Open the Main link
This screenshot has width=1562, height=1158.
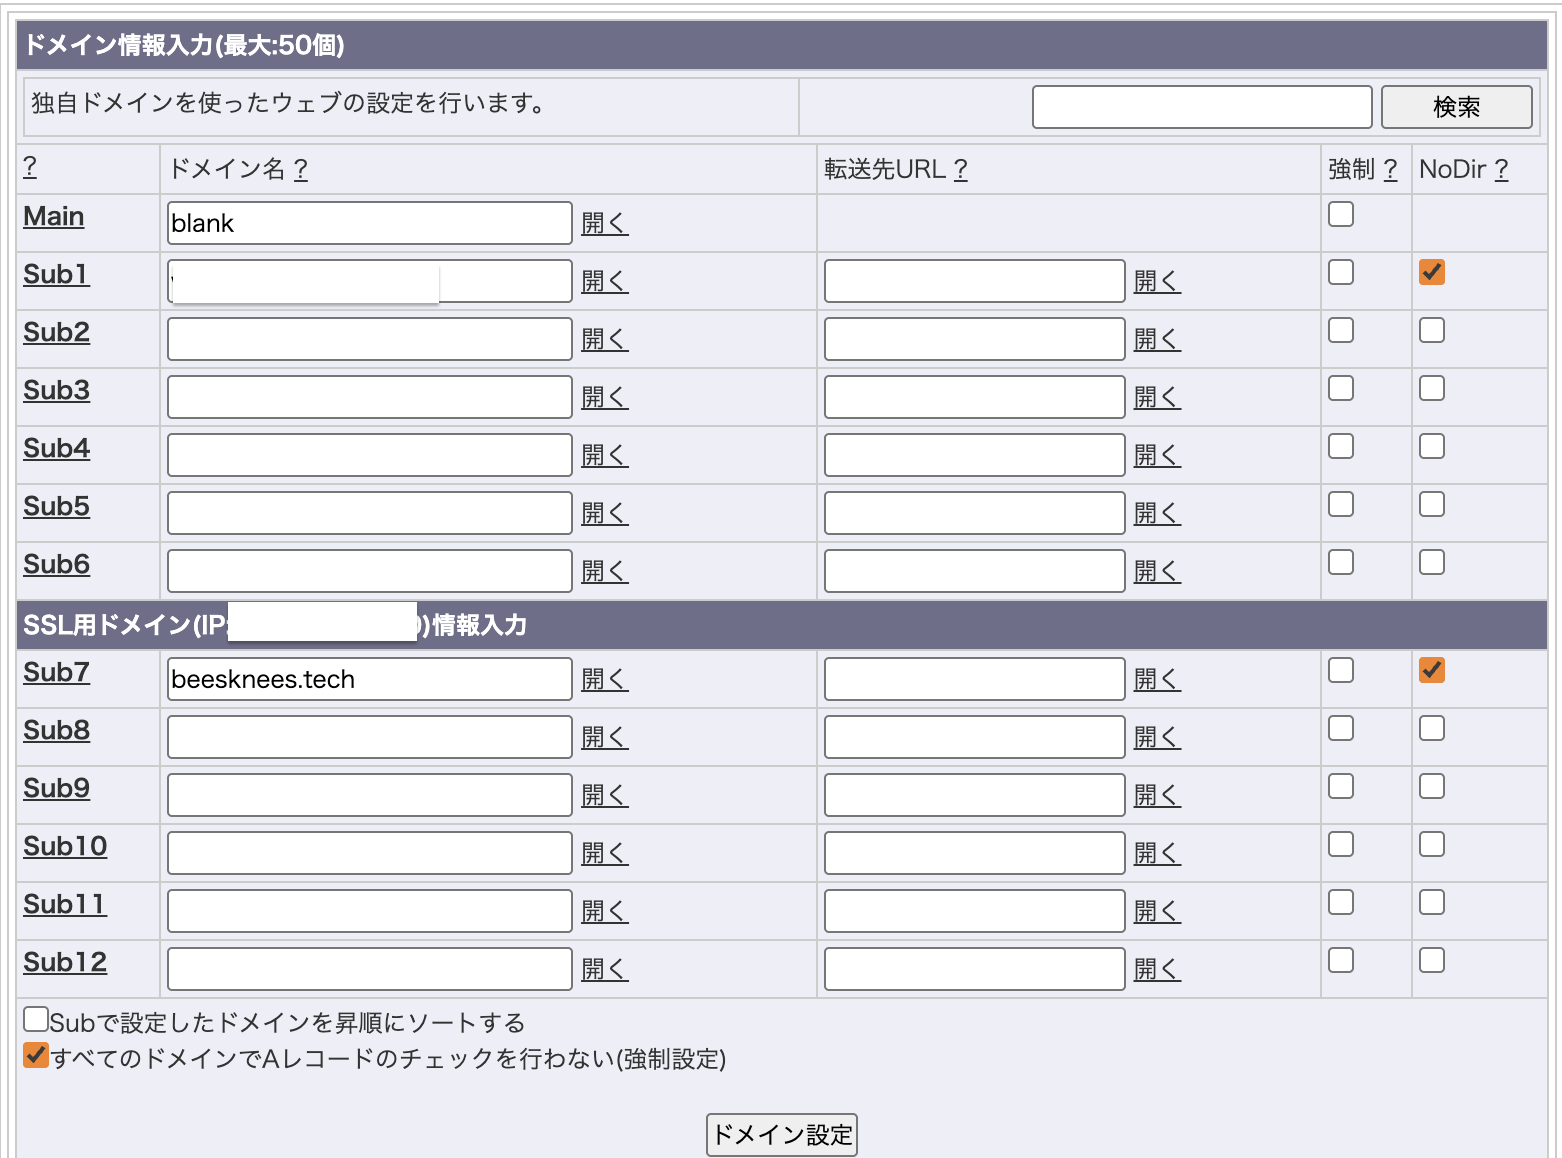(53, 216)
